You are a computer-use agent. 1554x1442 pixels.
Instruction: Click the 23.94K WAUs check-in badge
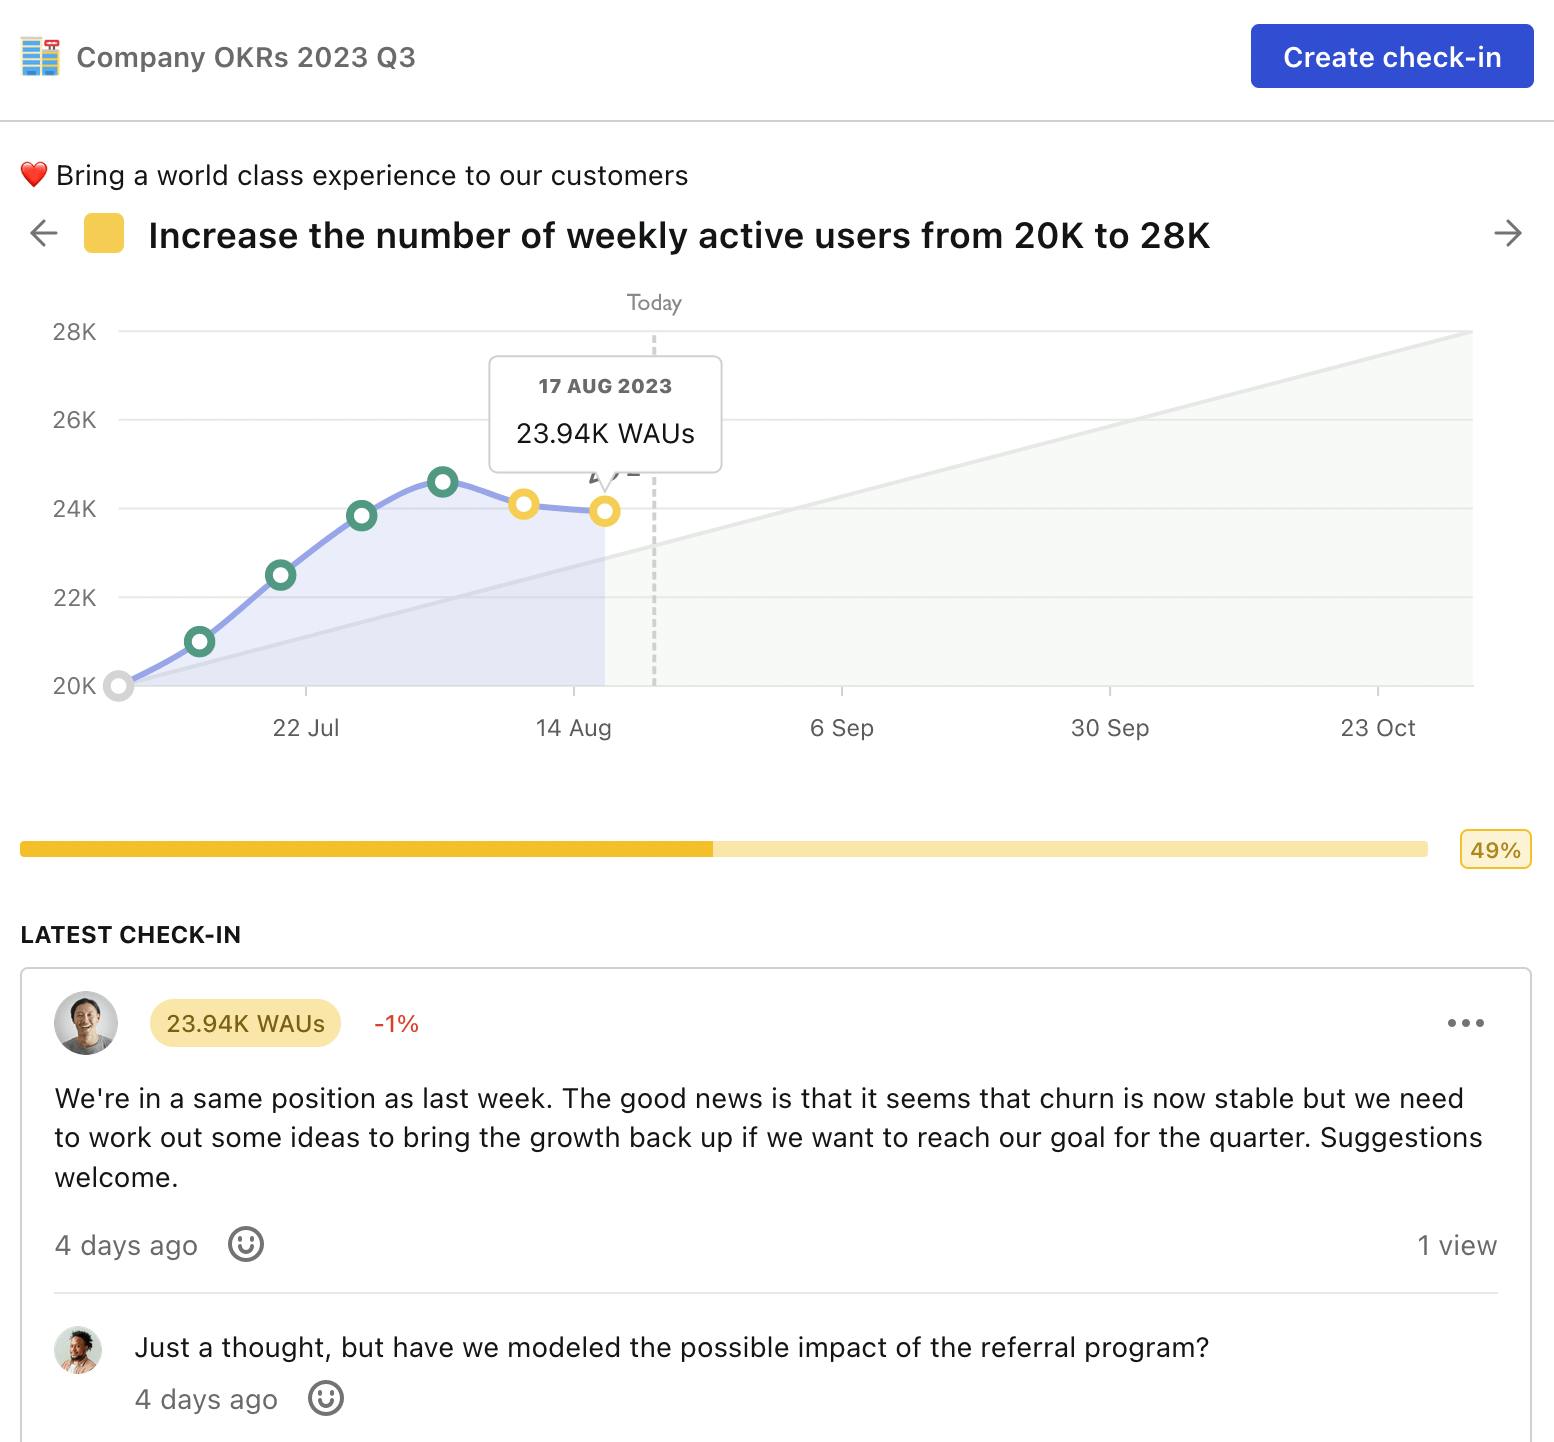(245, 1023)
